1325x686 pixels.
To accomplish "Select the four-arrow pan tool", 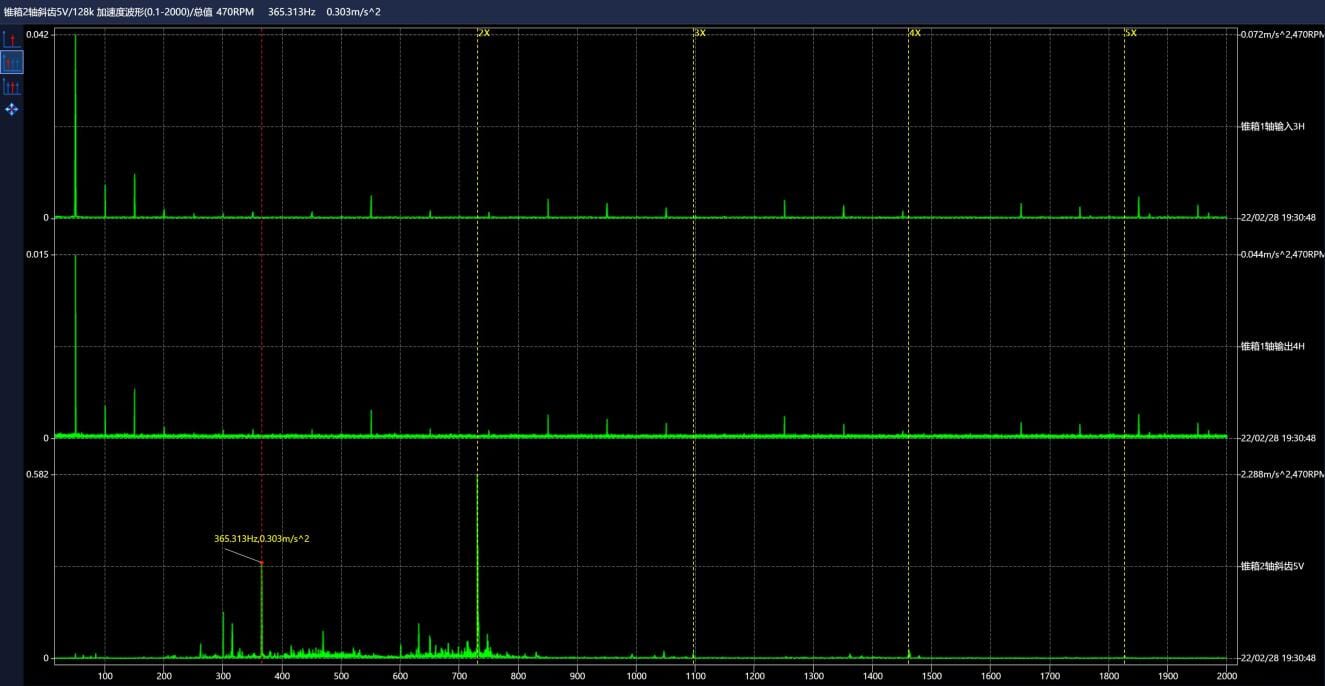I will [12, 109].
